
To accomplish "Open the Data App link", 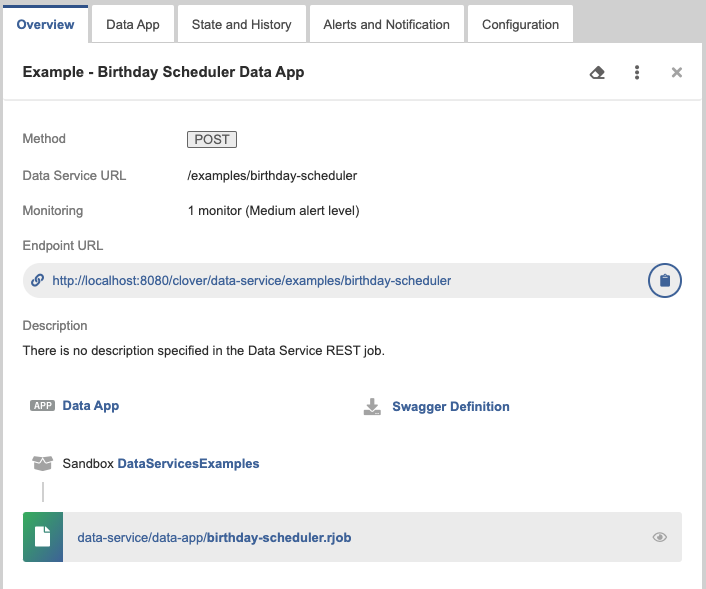I will pos(91,406).
